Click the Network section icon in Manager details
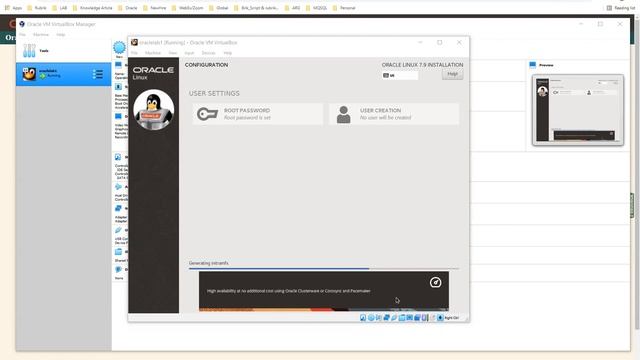Image resolution: width=640 pixels, height=360 pixels. click(118, 209)
